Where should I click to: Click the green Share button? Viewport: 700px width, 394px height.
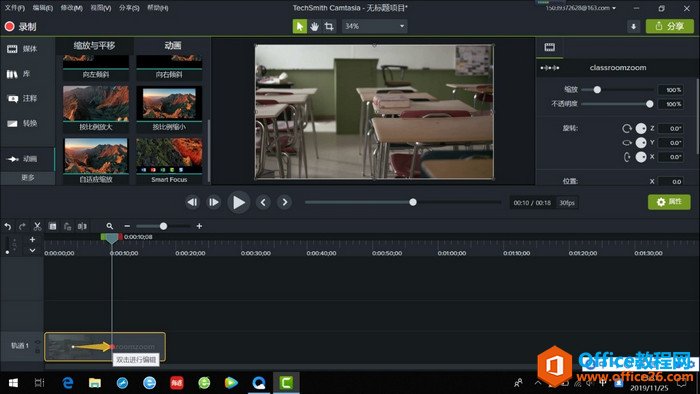[669, 26]
